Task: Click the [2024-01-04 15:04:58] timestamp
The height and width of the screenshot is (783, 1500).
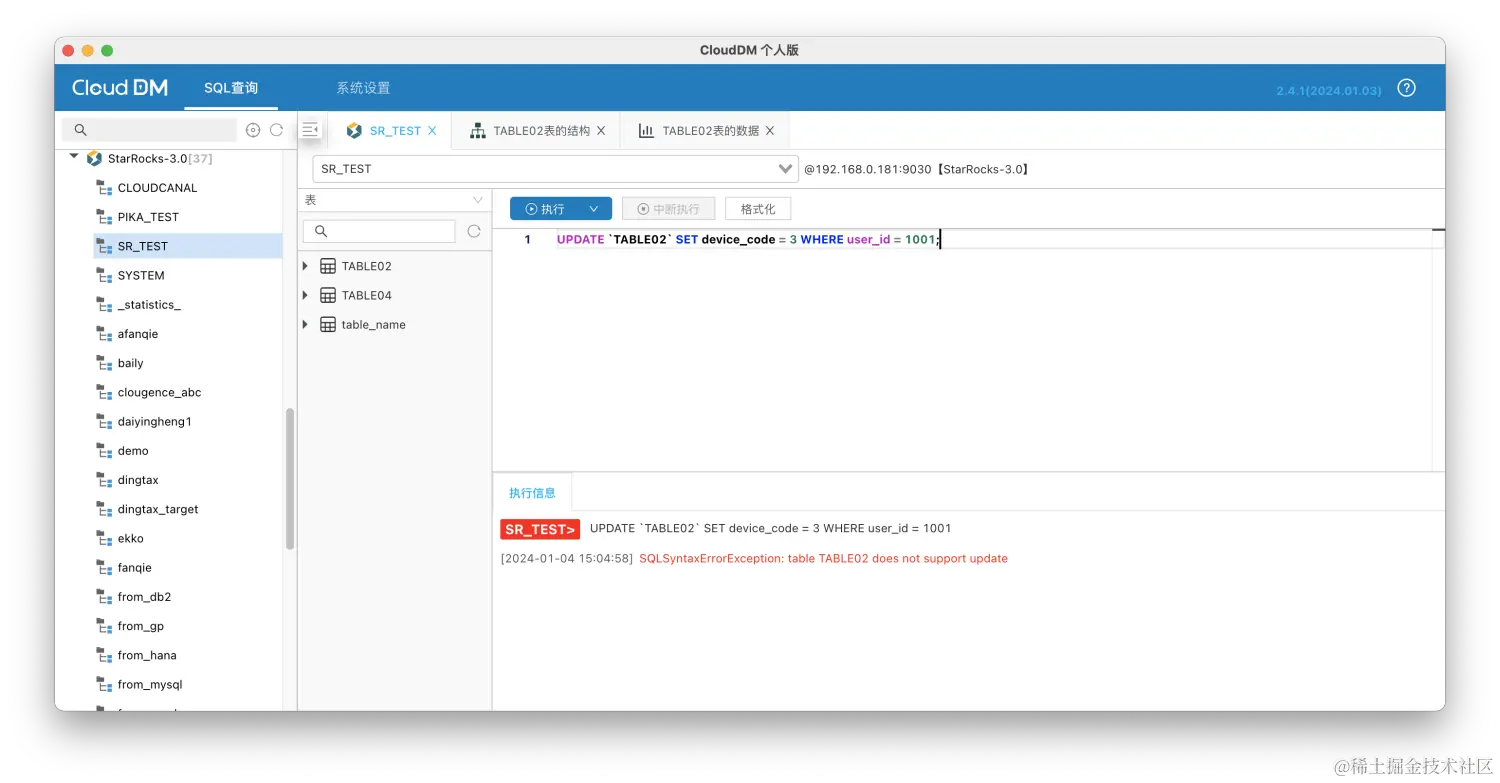Action: tap(567, 559)
